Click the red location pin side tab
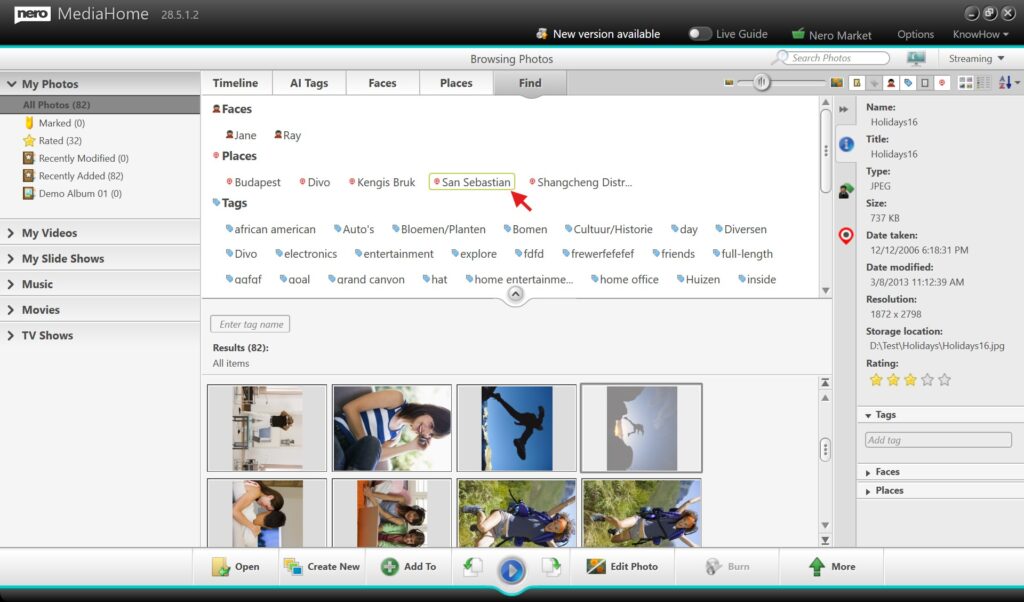 (846, 236)
